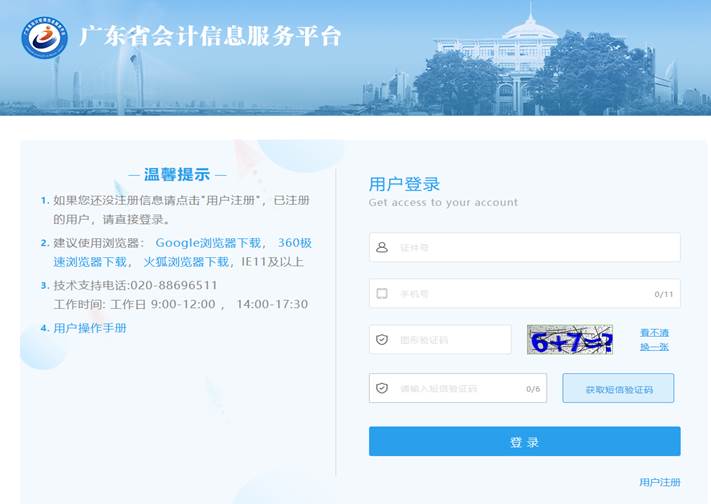Click the 广东省会计信息服务平台 title text

click(210, 36)
